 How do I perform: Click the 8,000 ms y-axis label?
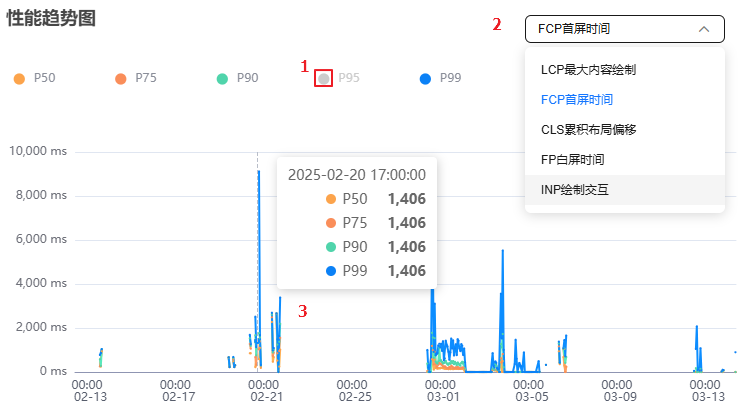click(x=41, y=195)
